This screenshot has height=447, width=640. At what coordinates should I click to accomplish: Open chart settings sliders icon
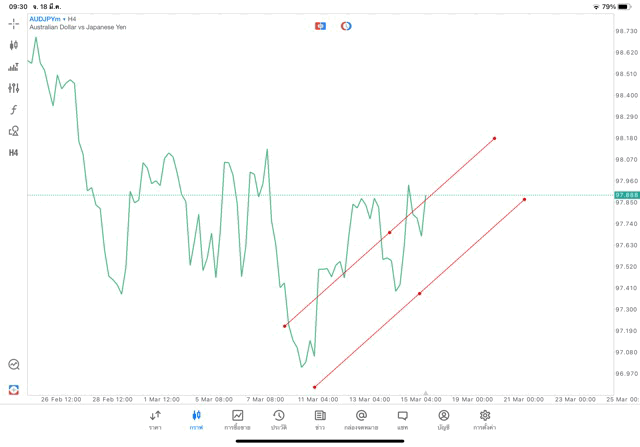click(x=14, y=88)
